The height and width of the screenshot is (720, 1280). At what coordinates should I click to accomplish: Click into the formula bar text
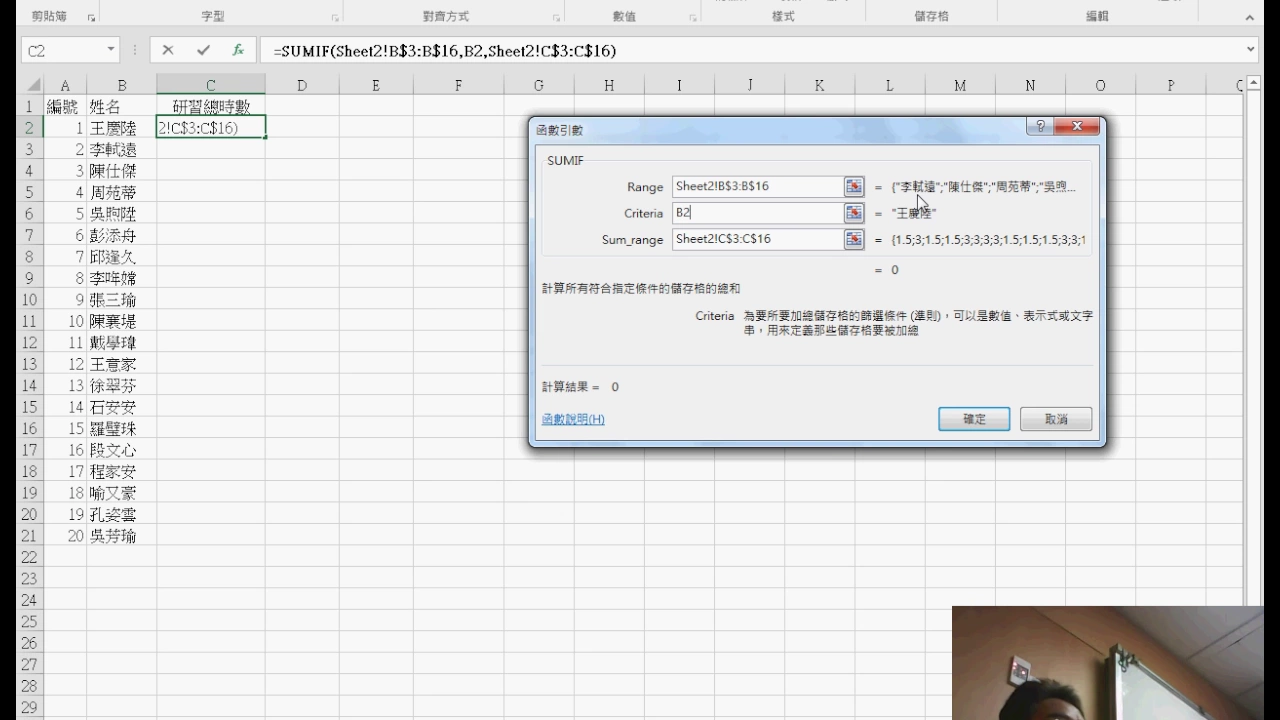pyautogui.click(x=750, y=50)
